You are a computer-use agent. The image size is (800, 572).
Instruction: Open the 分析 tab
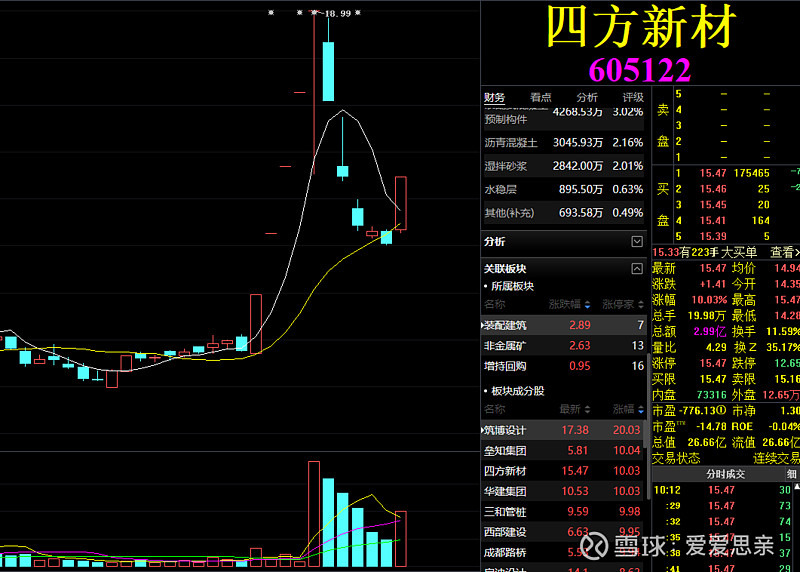[587, 97]
